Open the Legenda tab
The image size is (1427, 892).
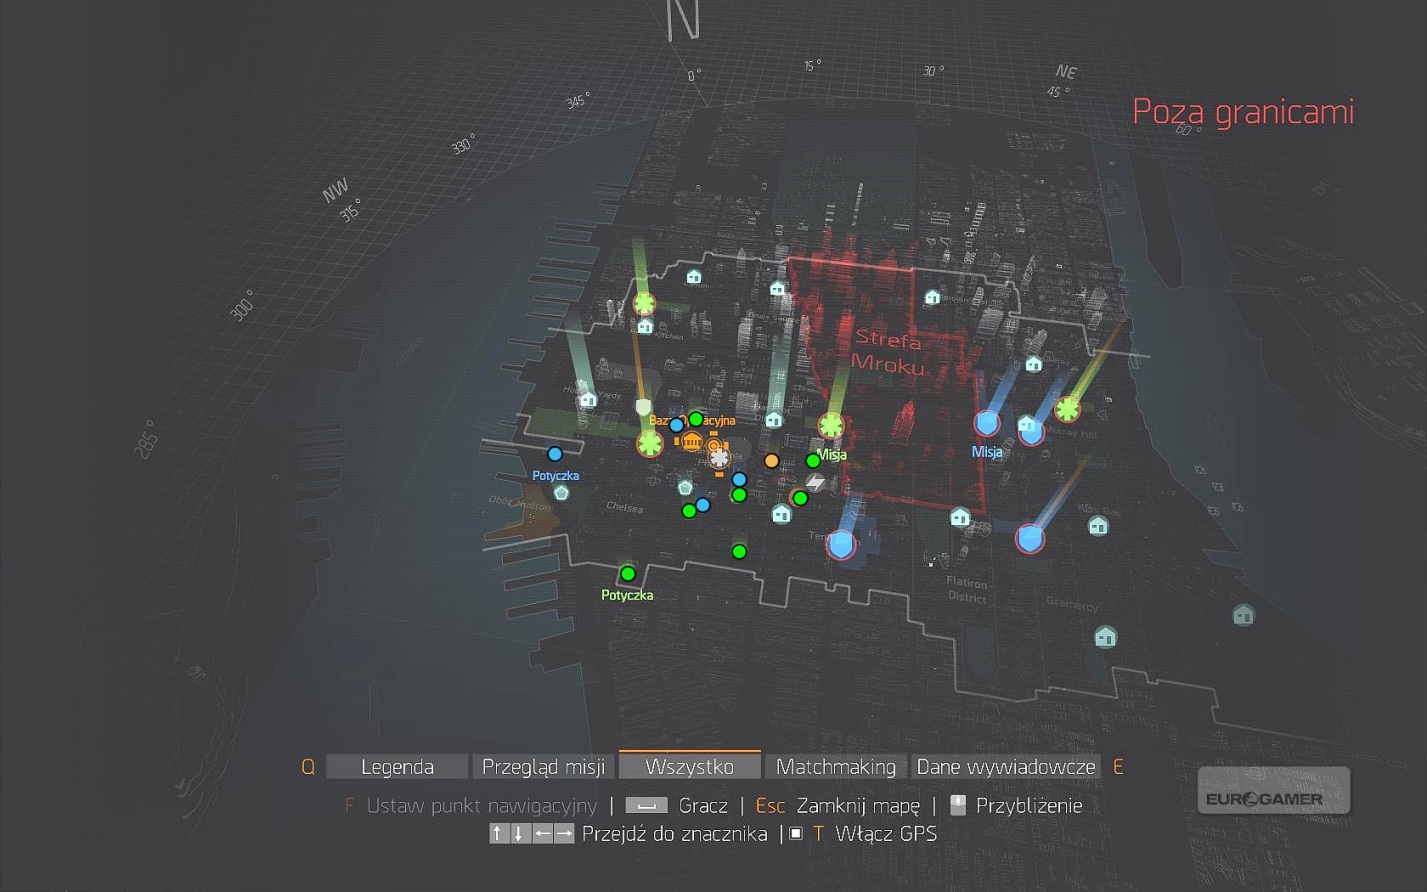click(x=397, y=767)
